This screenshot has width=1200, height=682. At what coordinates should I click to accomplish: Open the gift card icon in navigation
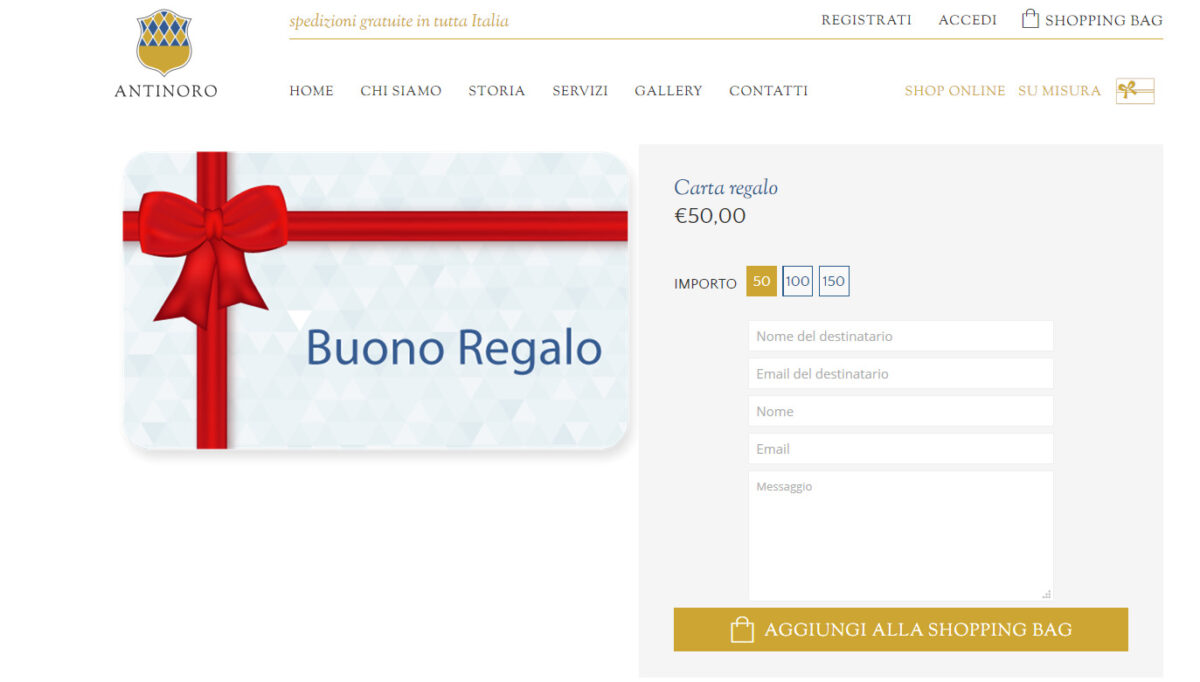pyautogui.click(x=1135, y=91)
